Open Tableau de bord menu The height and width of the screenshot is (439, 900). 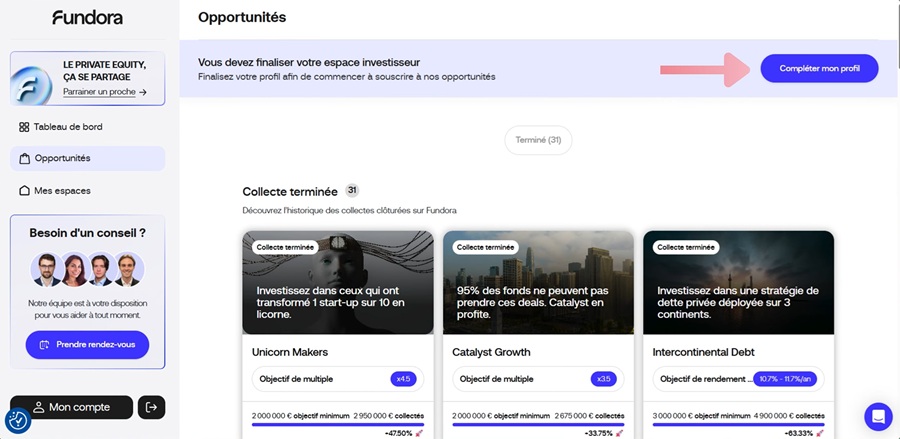87,127
